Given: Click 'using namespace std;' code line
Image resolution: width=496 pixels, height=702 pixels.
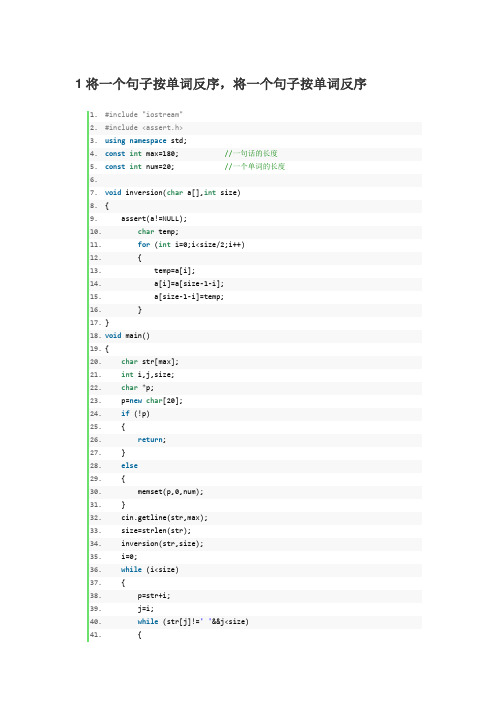Looking at the screenshot, I should click(x=146, y=141).
